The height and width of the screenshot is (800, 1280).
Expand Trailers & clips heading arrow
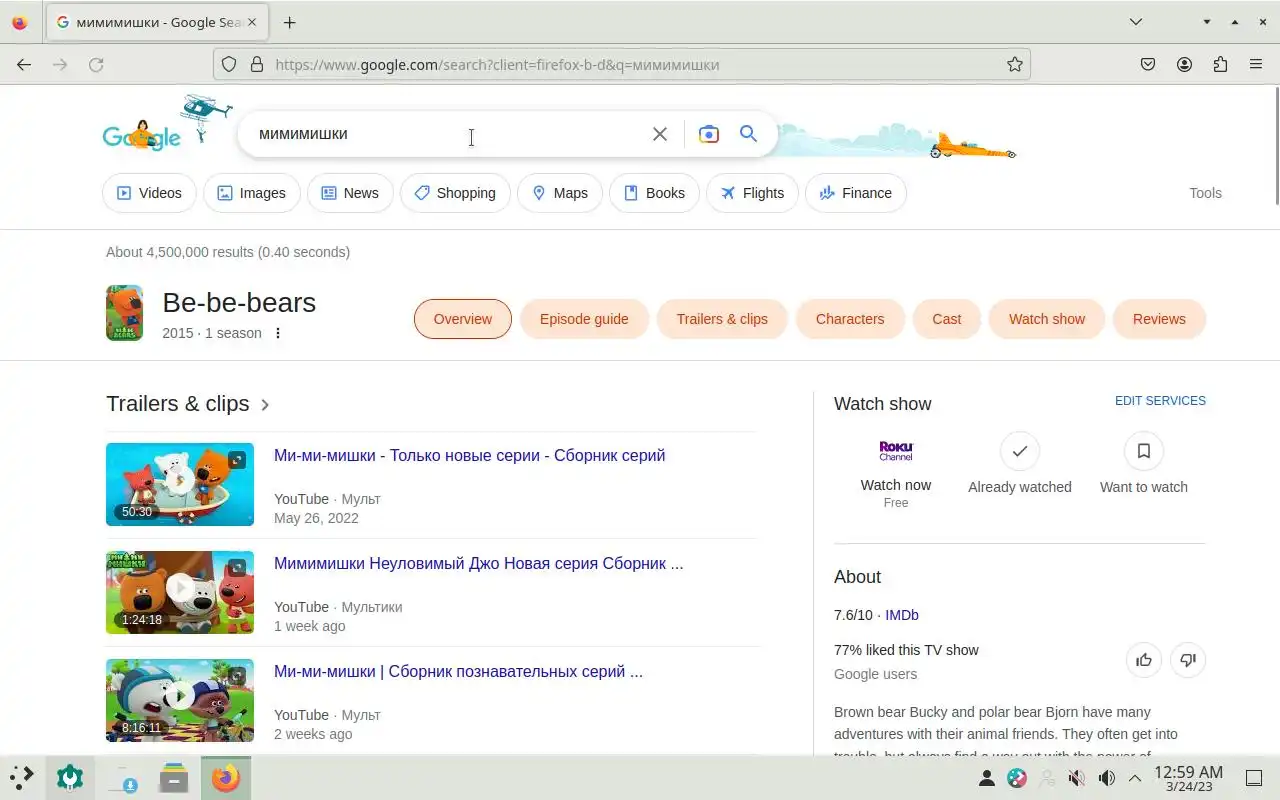tap(265, 405)
